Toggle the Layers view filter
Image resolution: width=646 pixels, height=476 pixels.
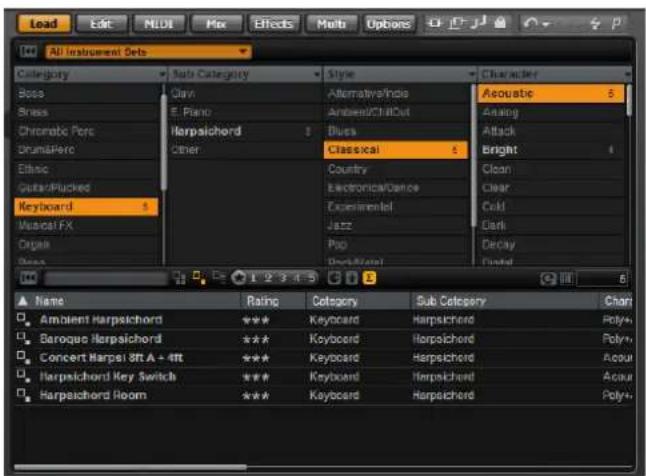219,277
